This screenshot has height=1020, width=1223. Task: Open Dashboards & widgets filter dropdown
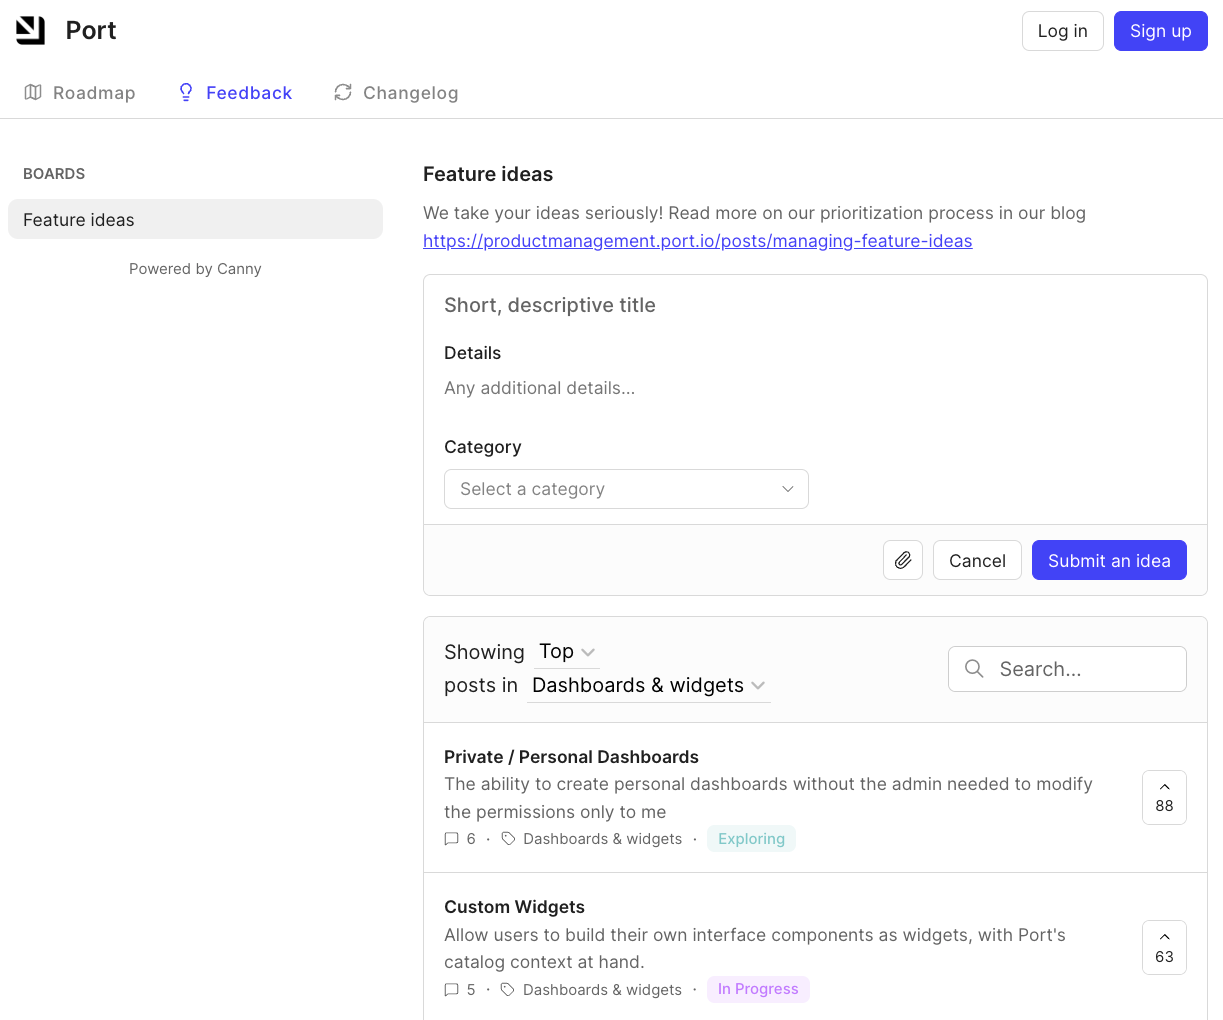coord(648,686)
